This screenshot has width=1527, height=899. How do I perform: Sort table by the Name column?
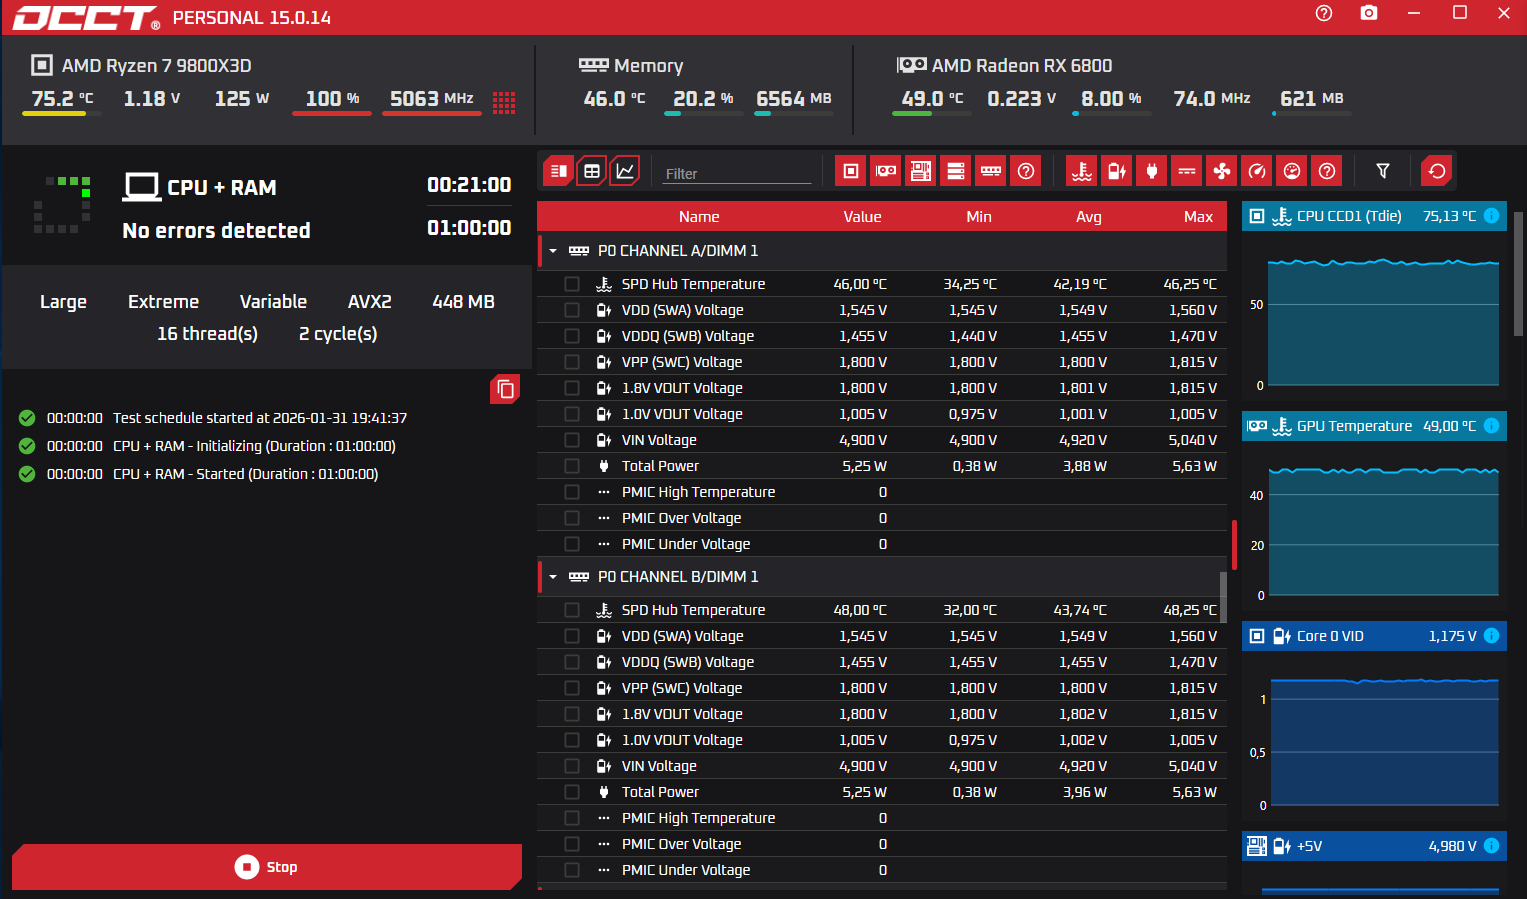[699, 217]
